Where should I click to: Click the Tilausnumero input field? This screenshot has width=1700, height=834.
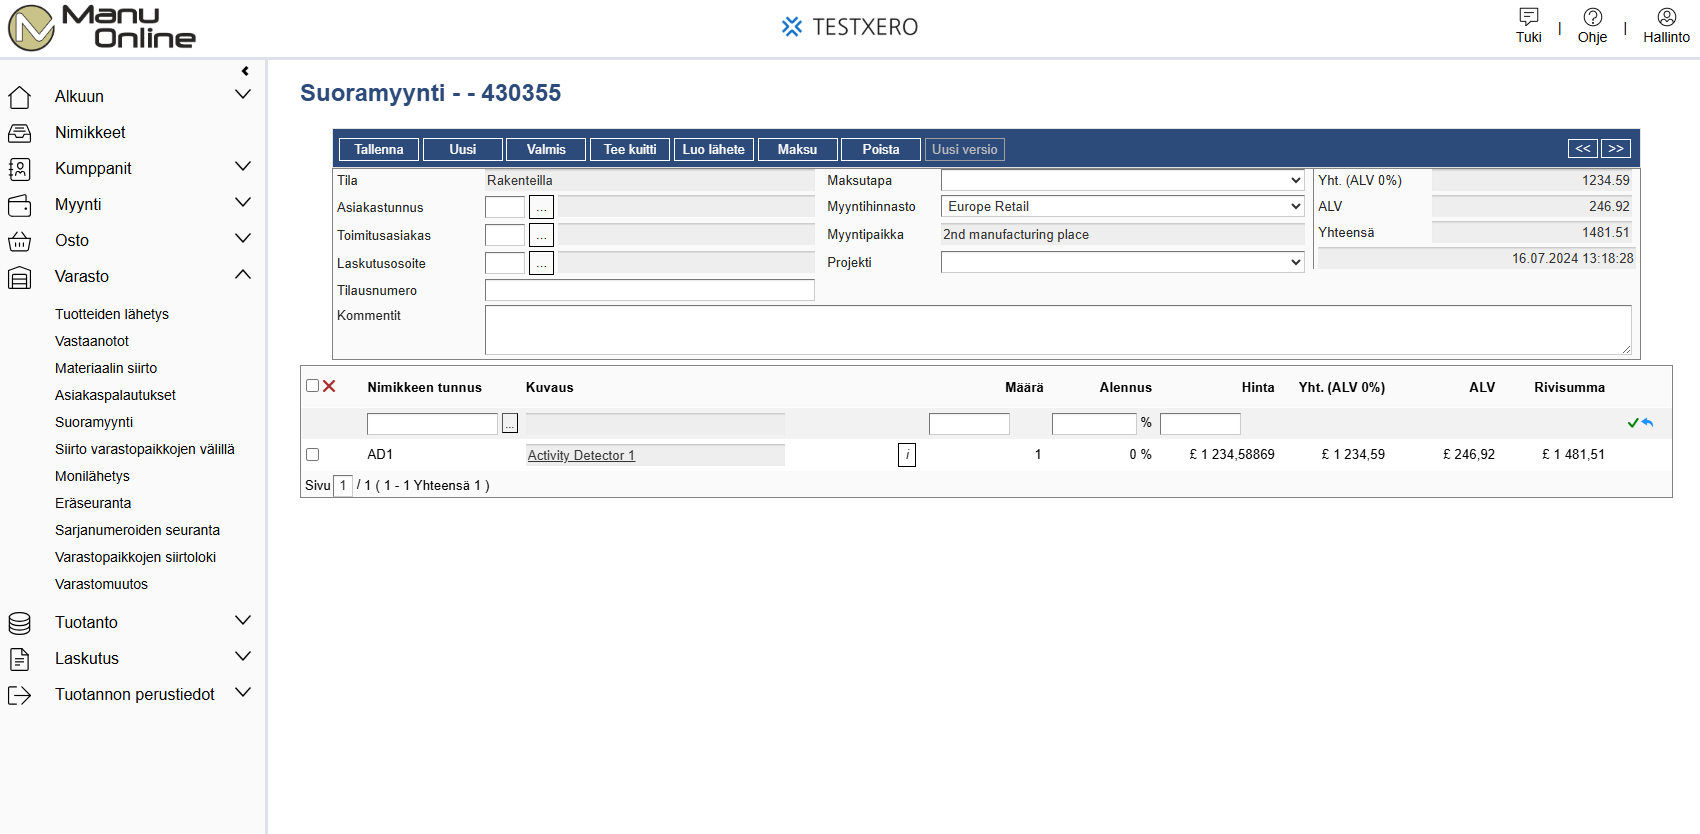(650, 290)
